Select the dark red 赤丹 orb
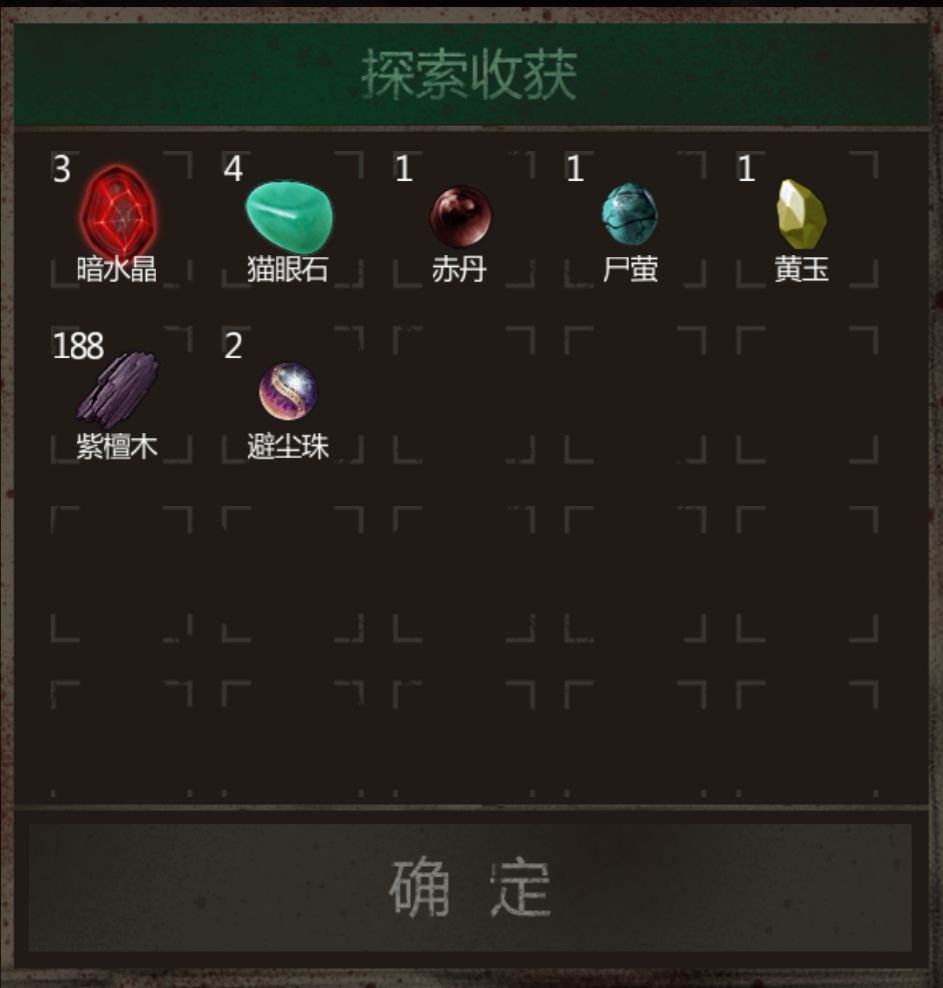This screenshot has width=943, height=988. [x=460, y=216]
